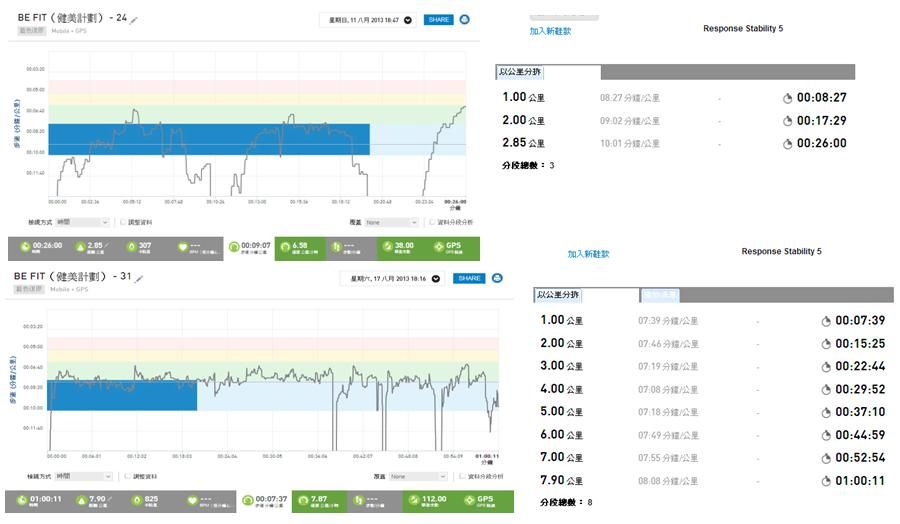This screenshot has width=900, height=524.
Task: Click the 2.85 distance icon
Action: pyautogui.click(x=80, y=247)
